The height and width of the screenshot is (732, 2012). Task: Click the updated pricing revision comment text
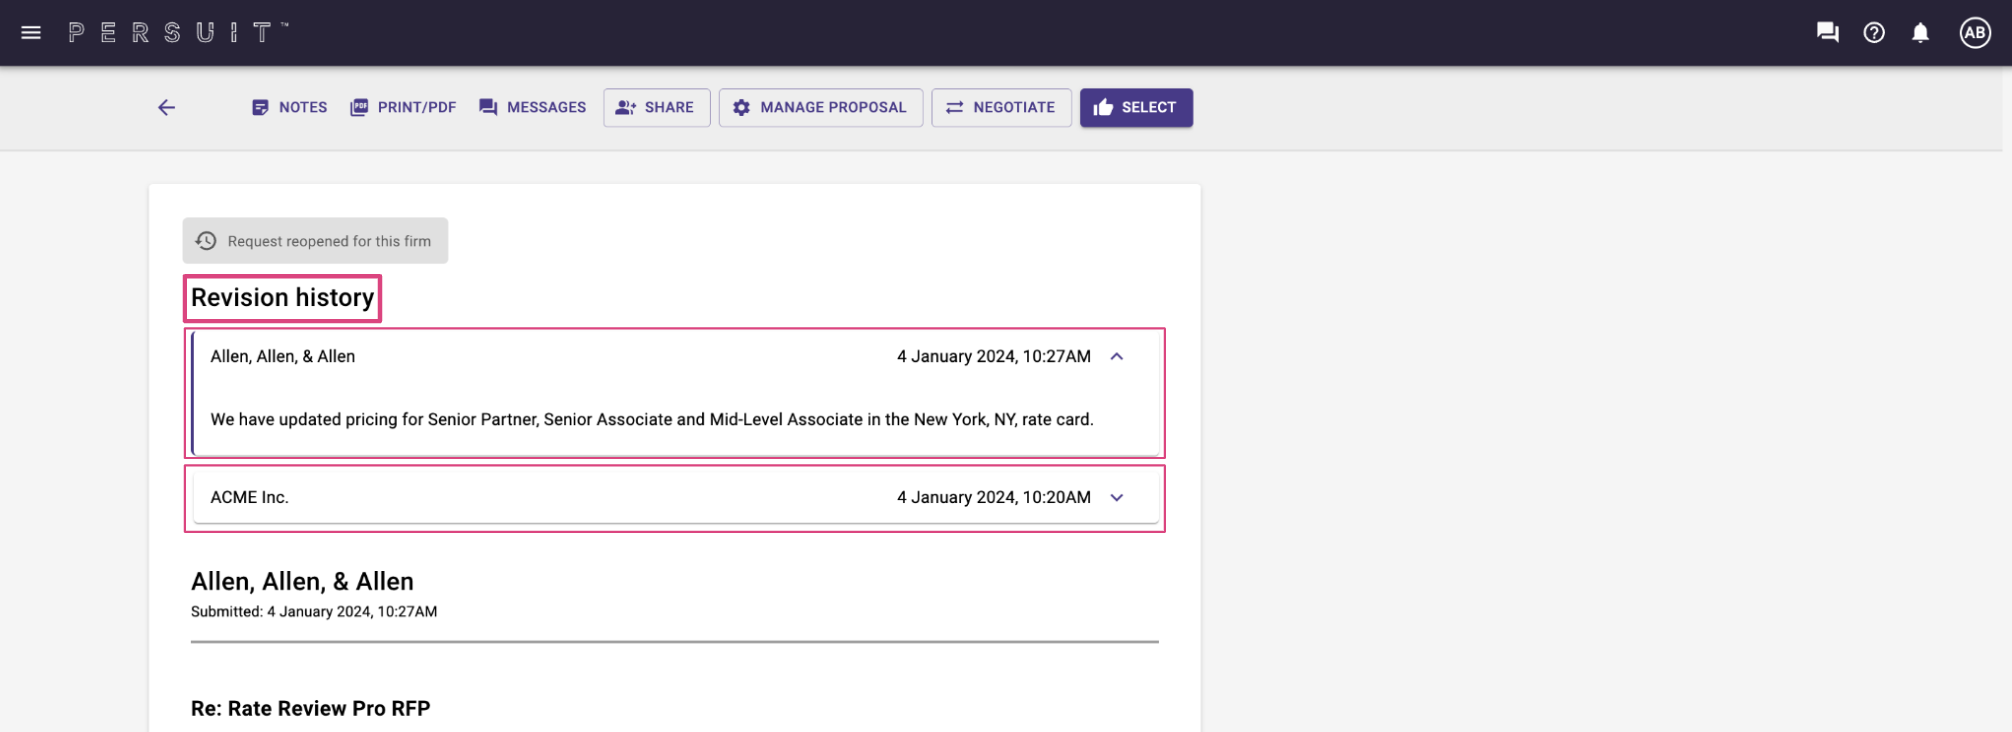coord(652,419)
